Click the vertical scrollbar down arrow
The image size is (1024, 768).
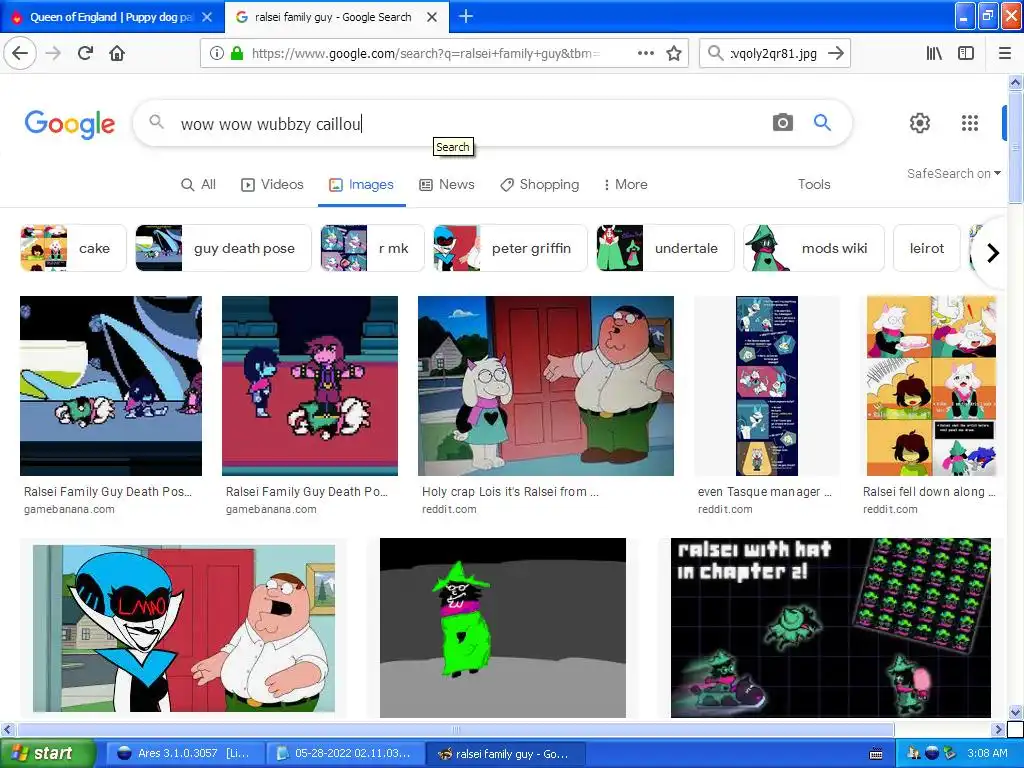click(x=1016, y=712)
